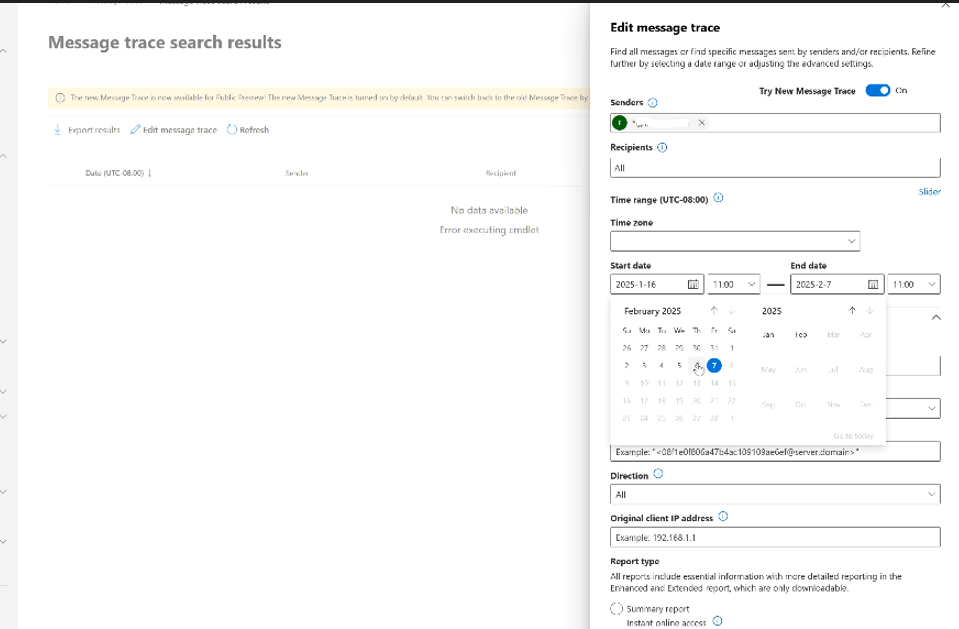Select January 27 in calendar
This screenshot has width=959, height=629.
[644, 348]
